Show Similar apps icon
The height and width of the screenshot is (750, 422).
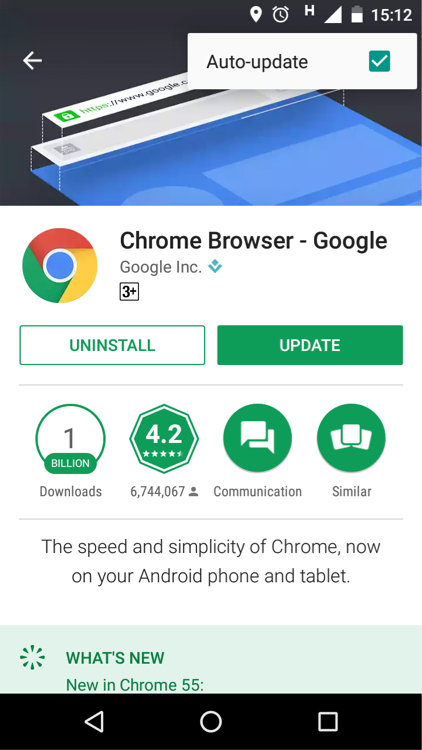click(x=351, y=438)
